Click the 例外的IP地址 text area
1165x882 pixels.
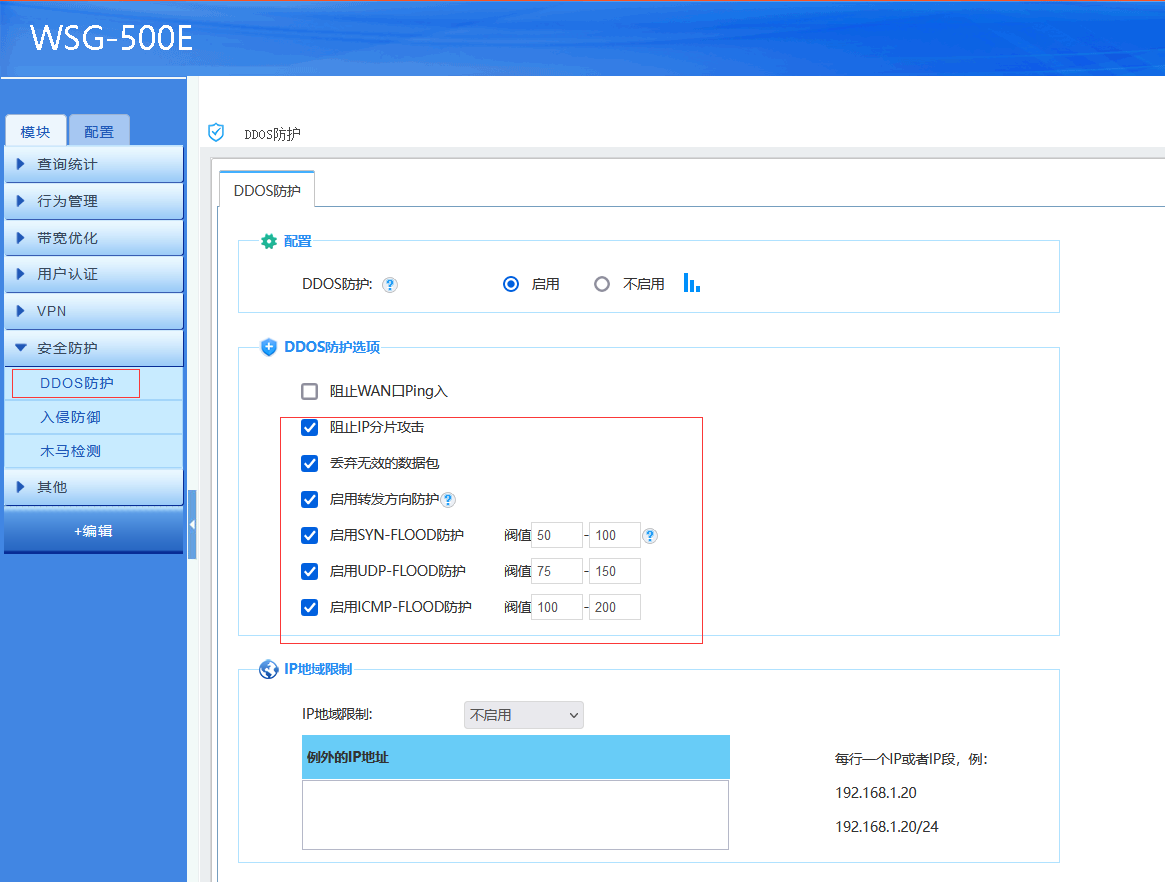[515, 814]
